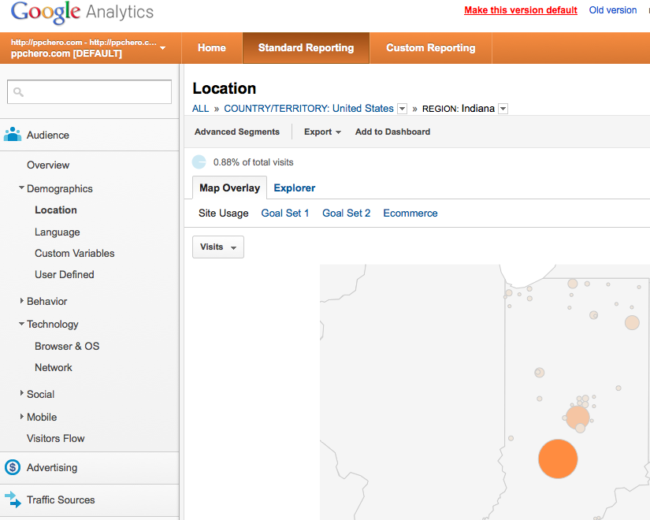Open the Visits metric dropdown
Screen dimensions: 650x520
coord(218,247)
